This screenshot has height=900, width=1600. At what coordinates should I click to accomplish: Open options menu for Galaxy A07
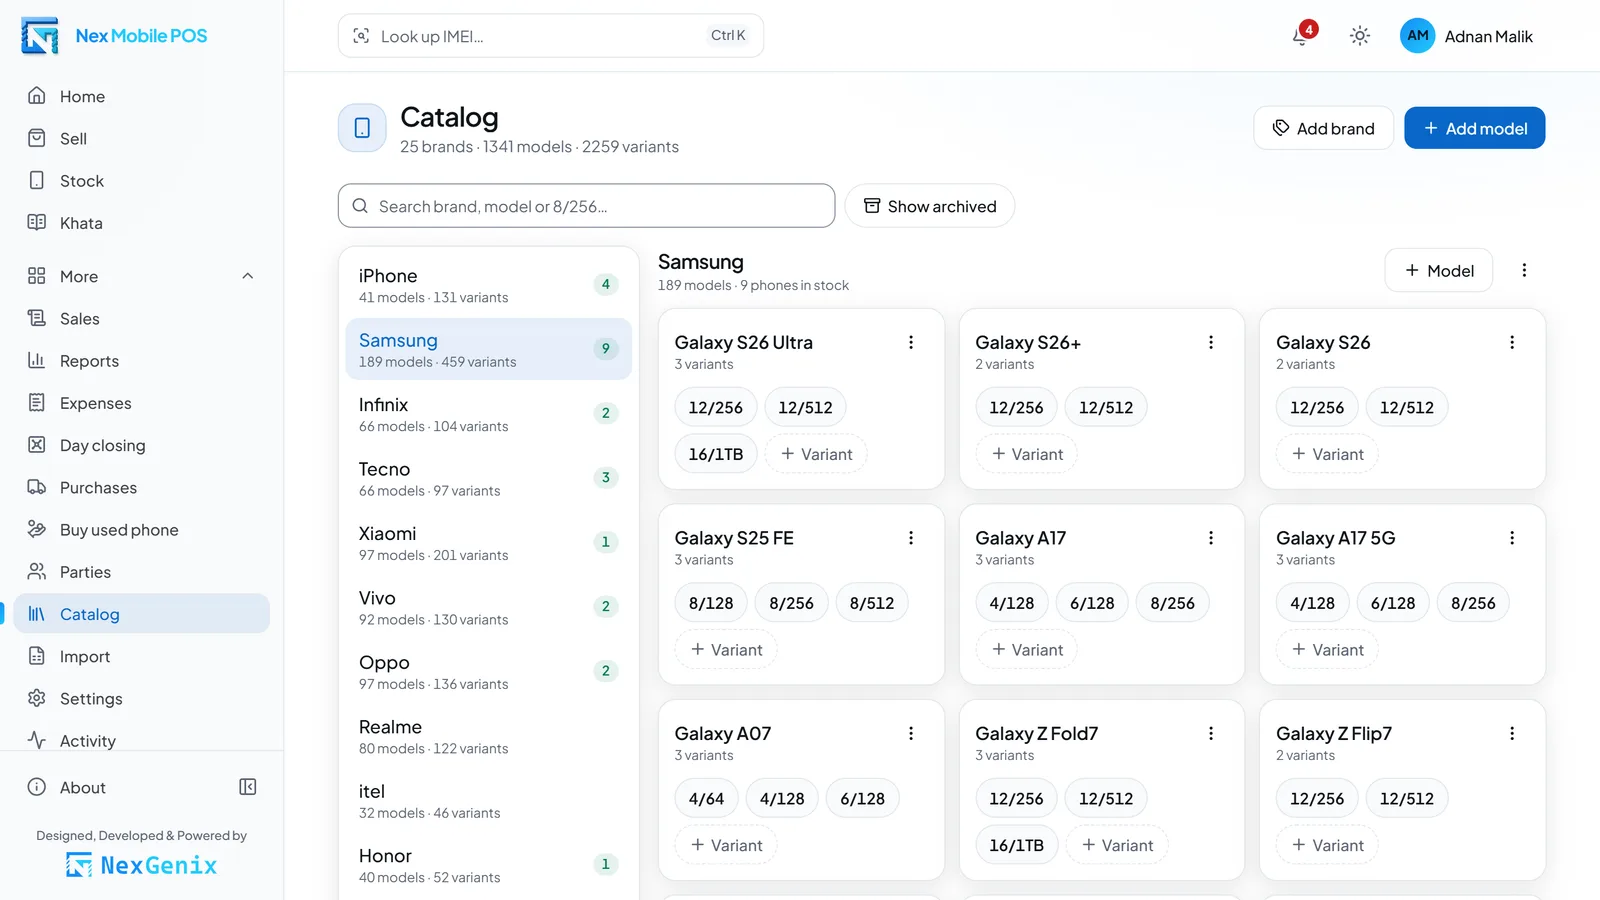click(x=911, y=733)
